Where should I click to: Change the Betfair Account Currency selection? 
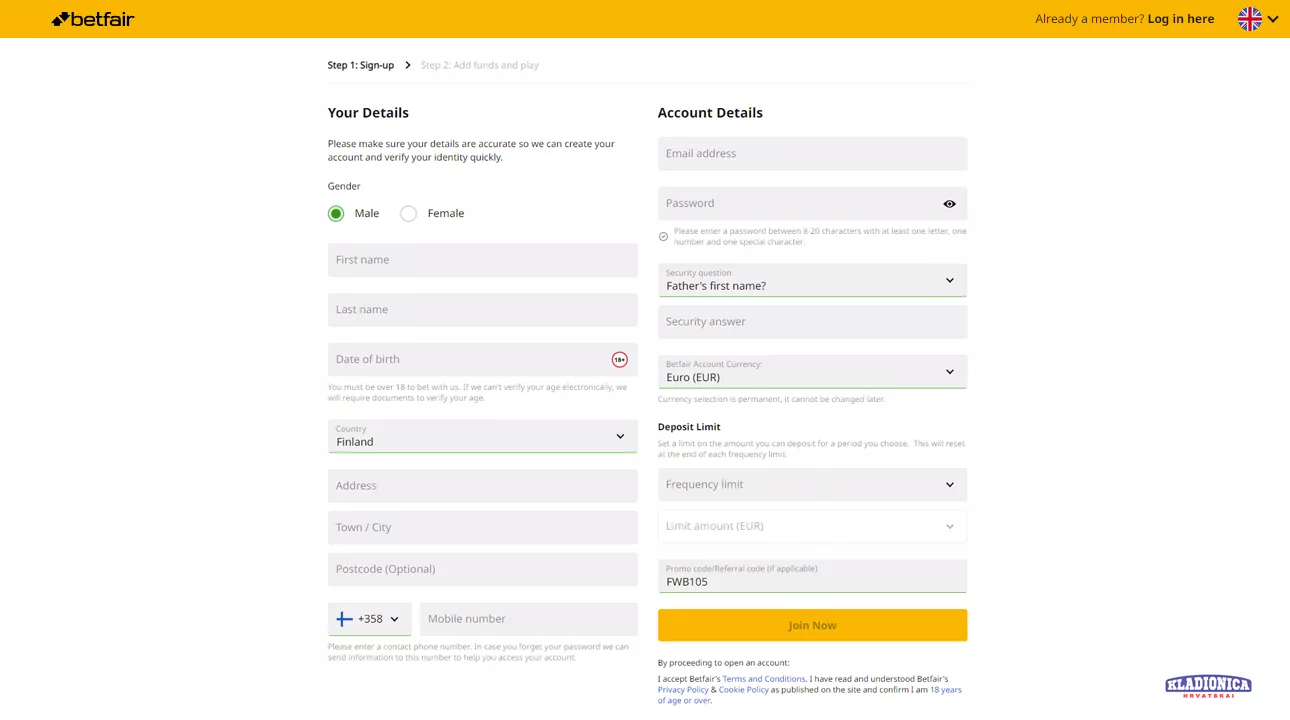coord(811,372)
